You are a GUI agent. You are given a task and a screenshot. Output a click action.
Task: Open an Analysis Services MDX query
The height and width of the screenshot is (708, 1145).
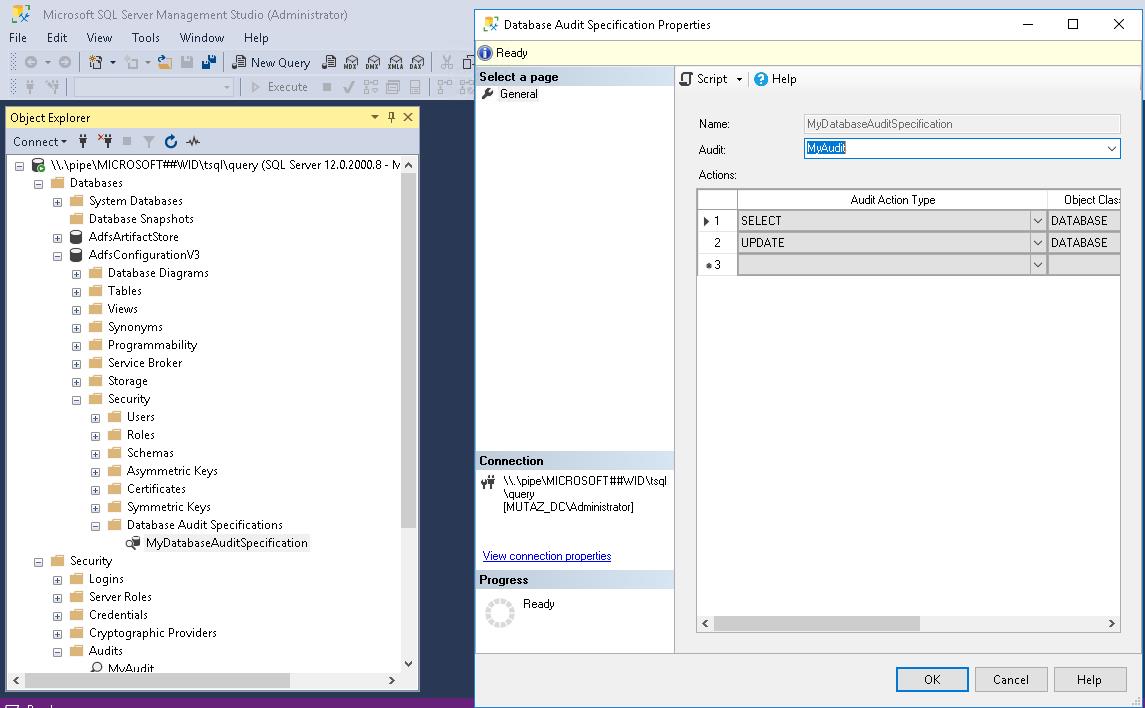click(x=351, y=63)
